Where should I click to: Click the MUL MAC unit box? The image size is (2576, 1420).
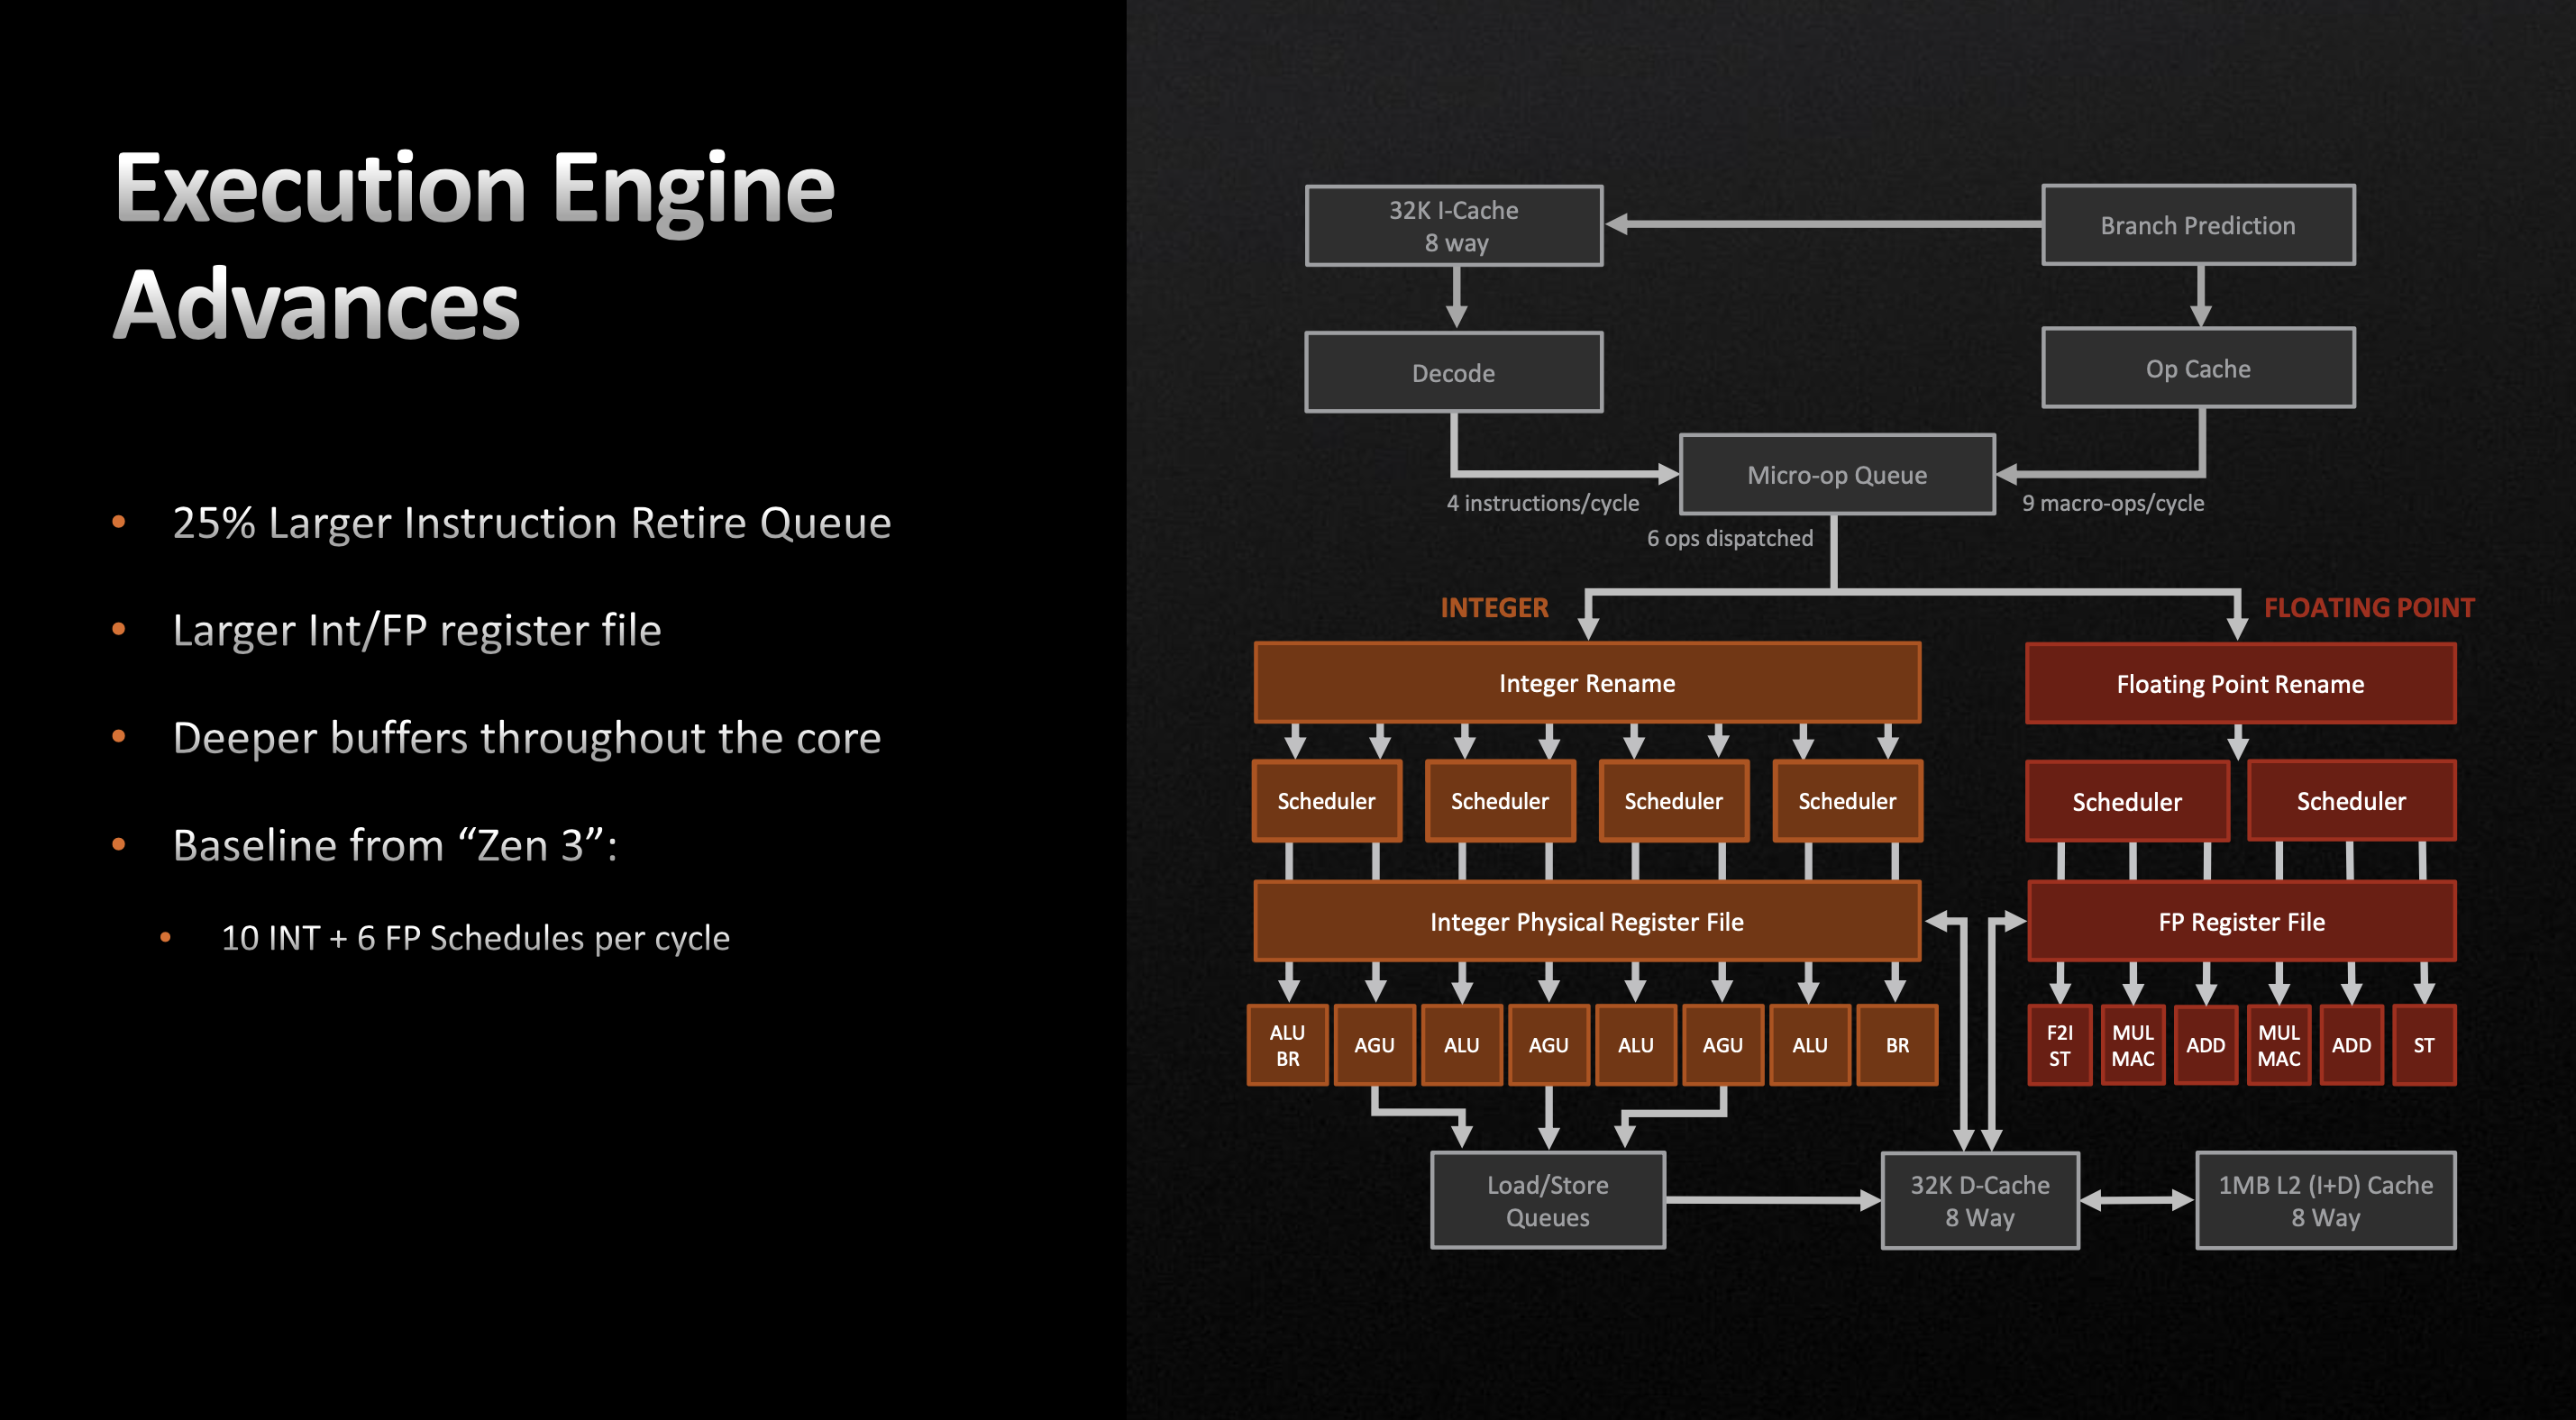(x=2133, y=1045)
